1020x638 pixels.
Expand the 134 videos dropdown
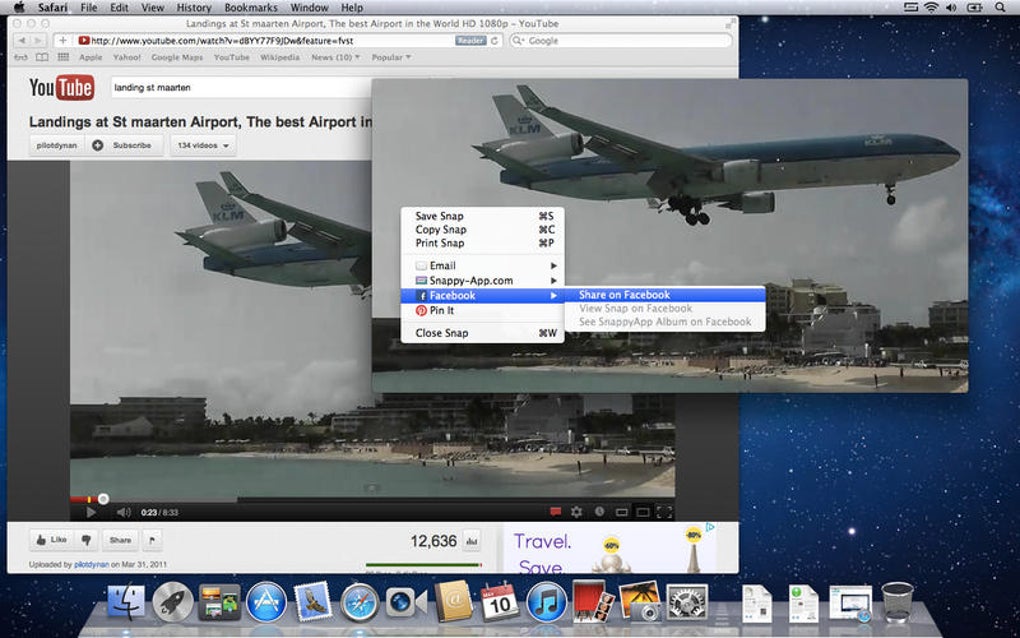(203, 146)
